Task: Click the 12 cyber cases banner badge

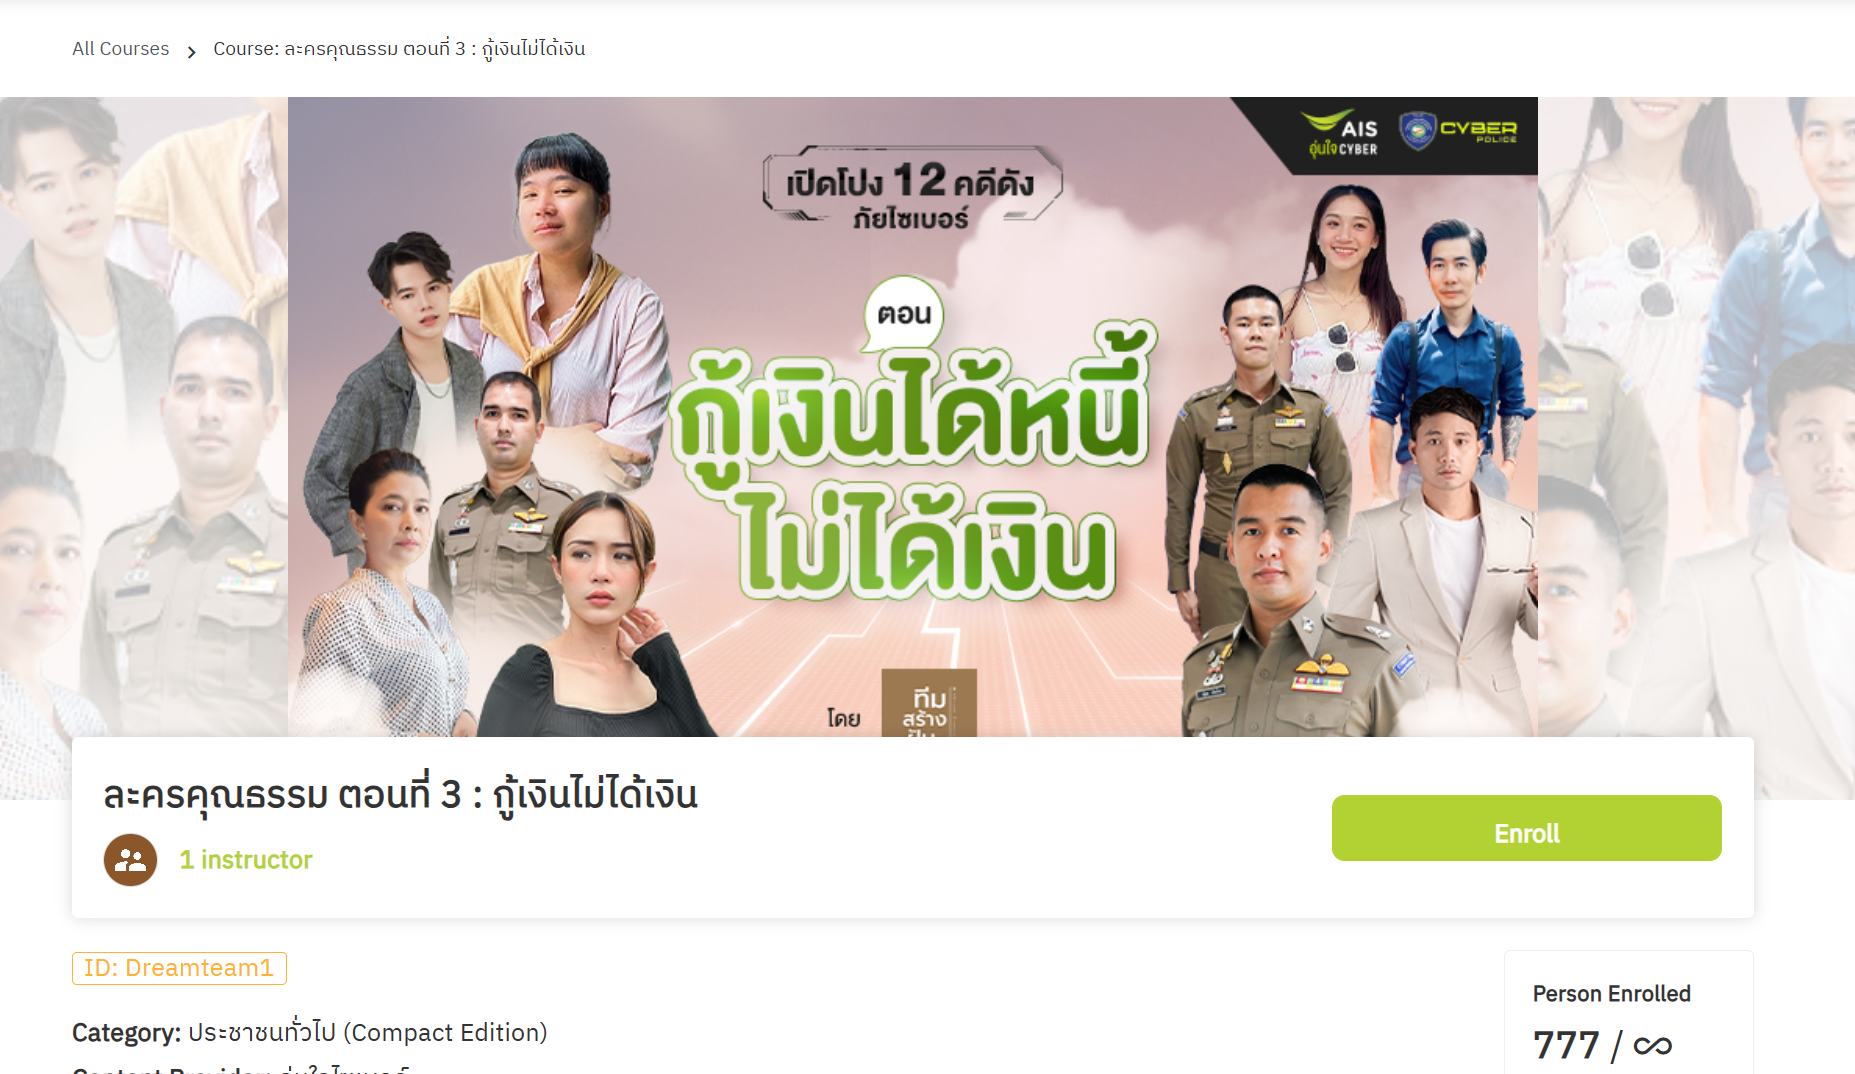Action: pos(911,189)
